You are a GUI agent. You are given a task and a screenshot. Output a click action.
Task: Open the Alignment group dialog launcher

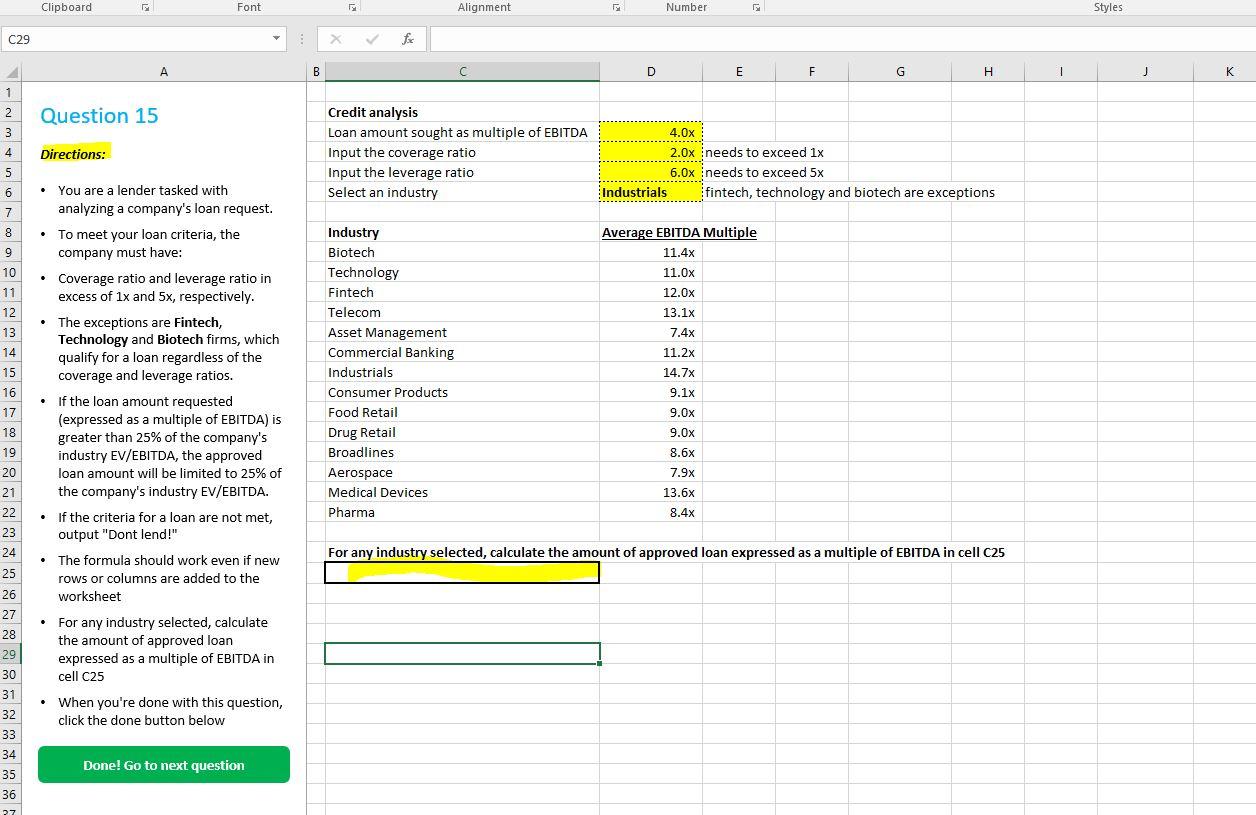(x=616, y=7)
